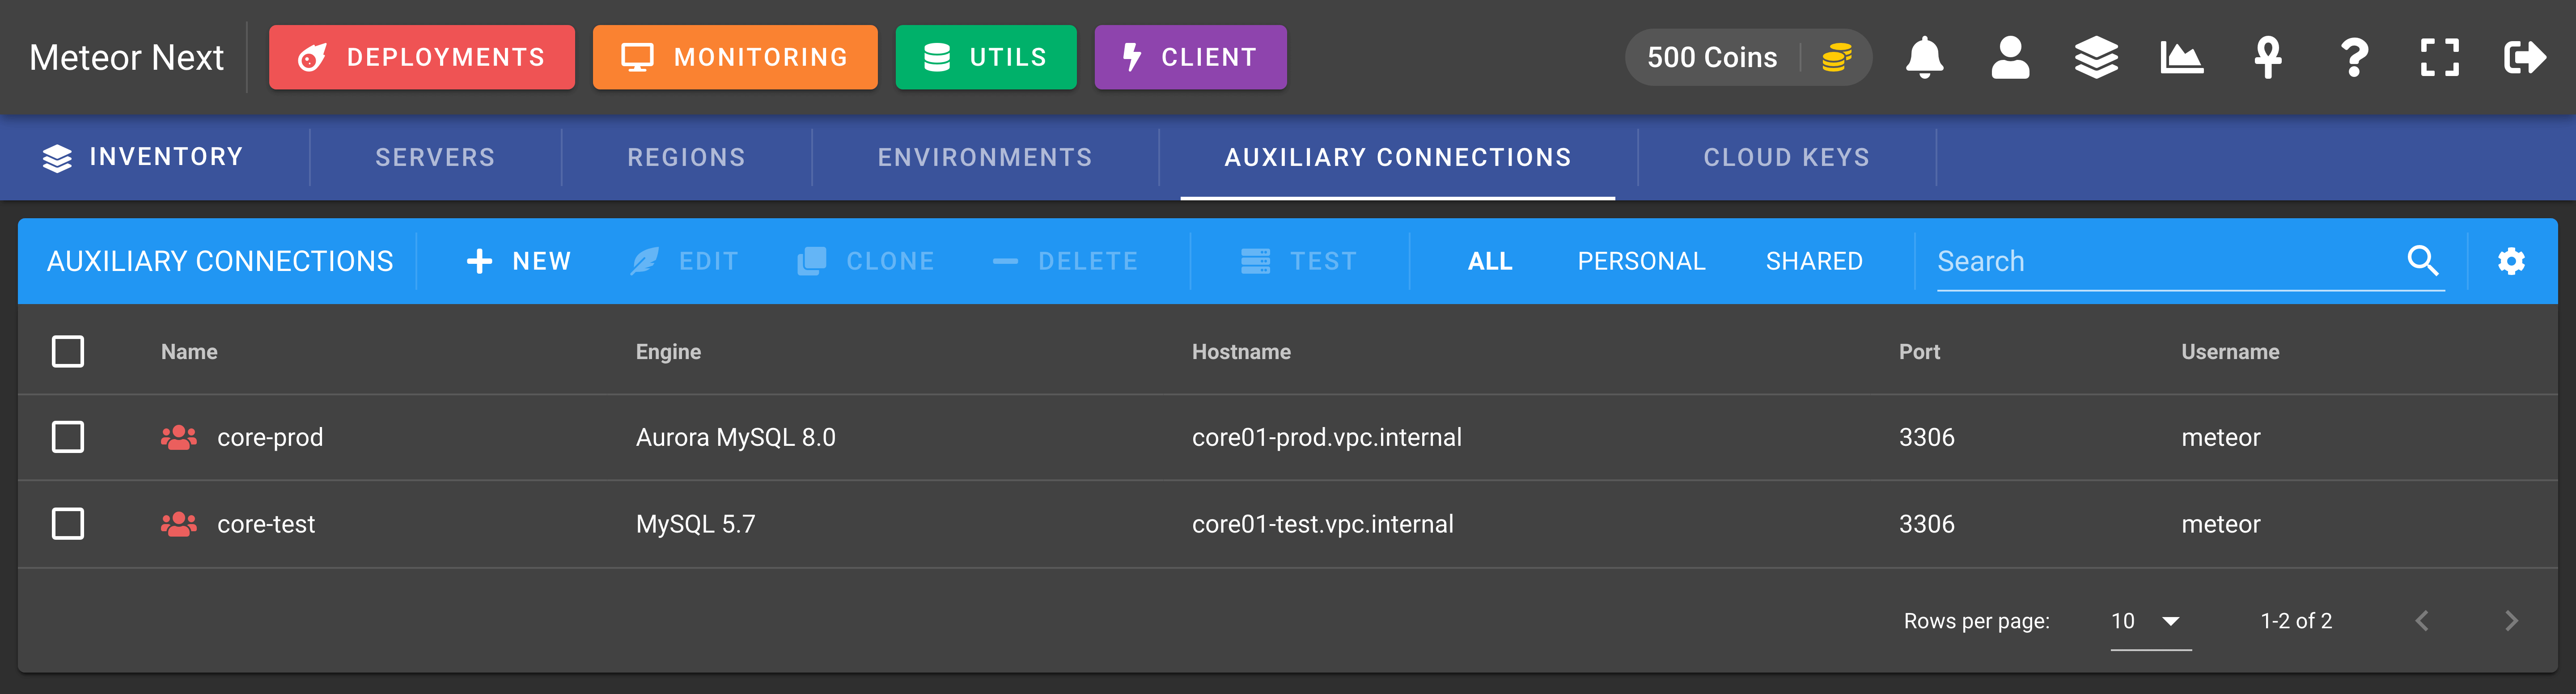
Task: Sort by Name column header
Action: pyautogui.click(x=189, y=352)
